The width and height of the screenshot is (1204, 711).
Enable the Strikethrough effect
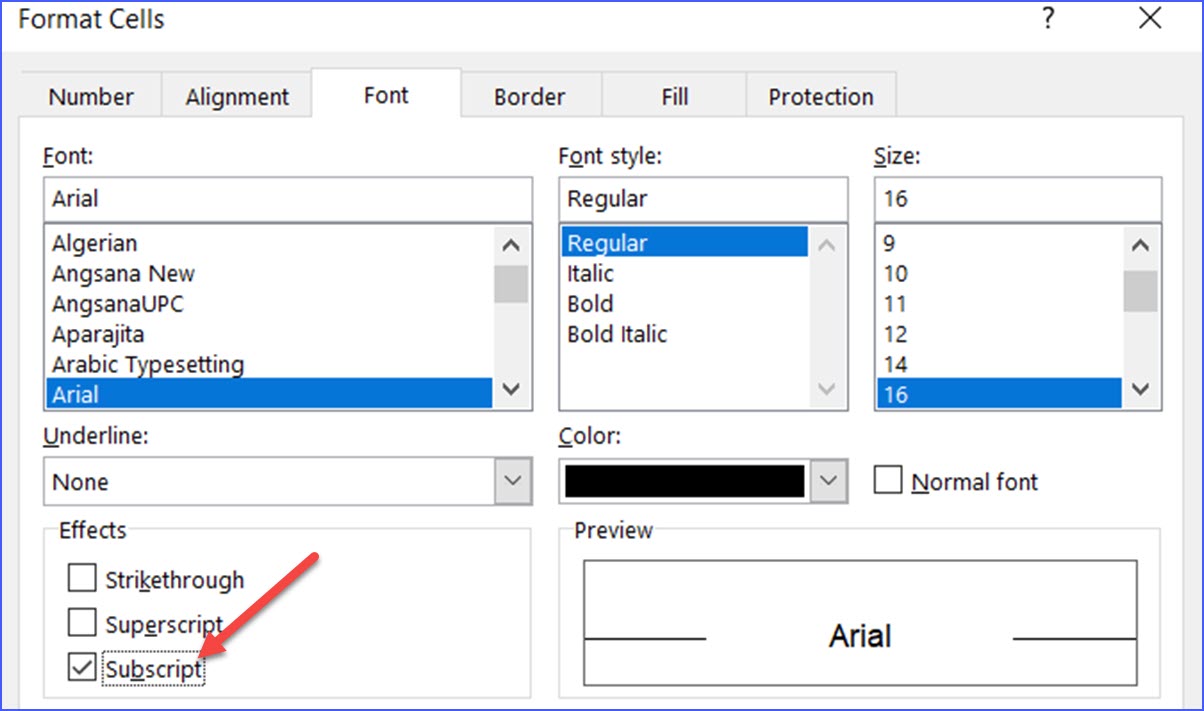[82, 578]
